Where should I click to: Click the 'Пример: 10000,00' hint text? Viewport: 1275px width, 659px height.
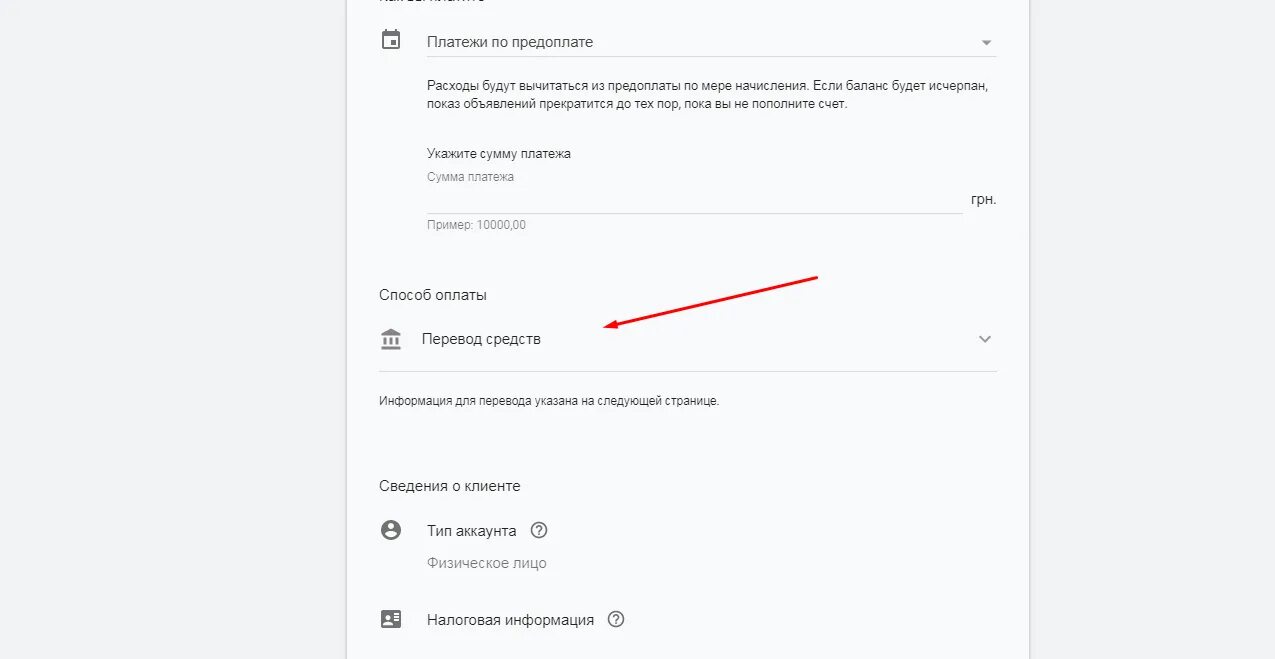[x=476, y=225]
